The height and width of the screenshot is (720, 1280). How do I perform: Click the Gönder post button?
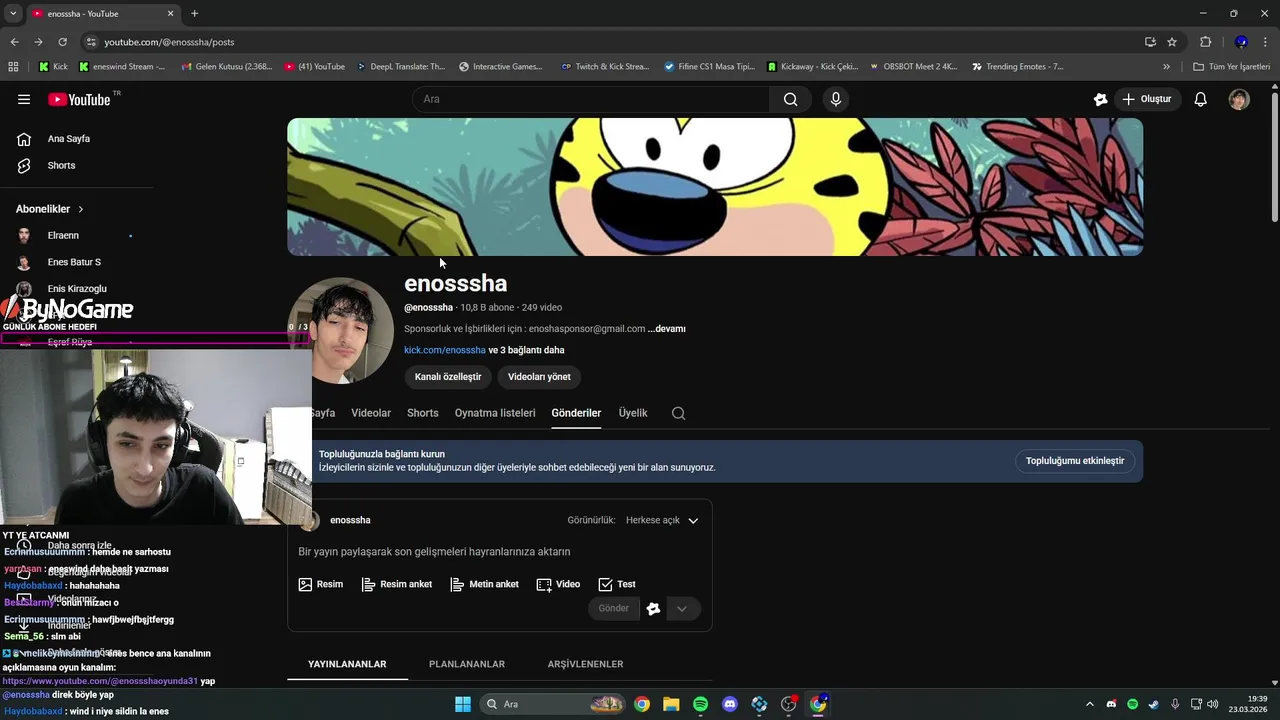click(613, 608)
